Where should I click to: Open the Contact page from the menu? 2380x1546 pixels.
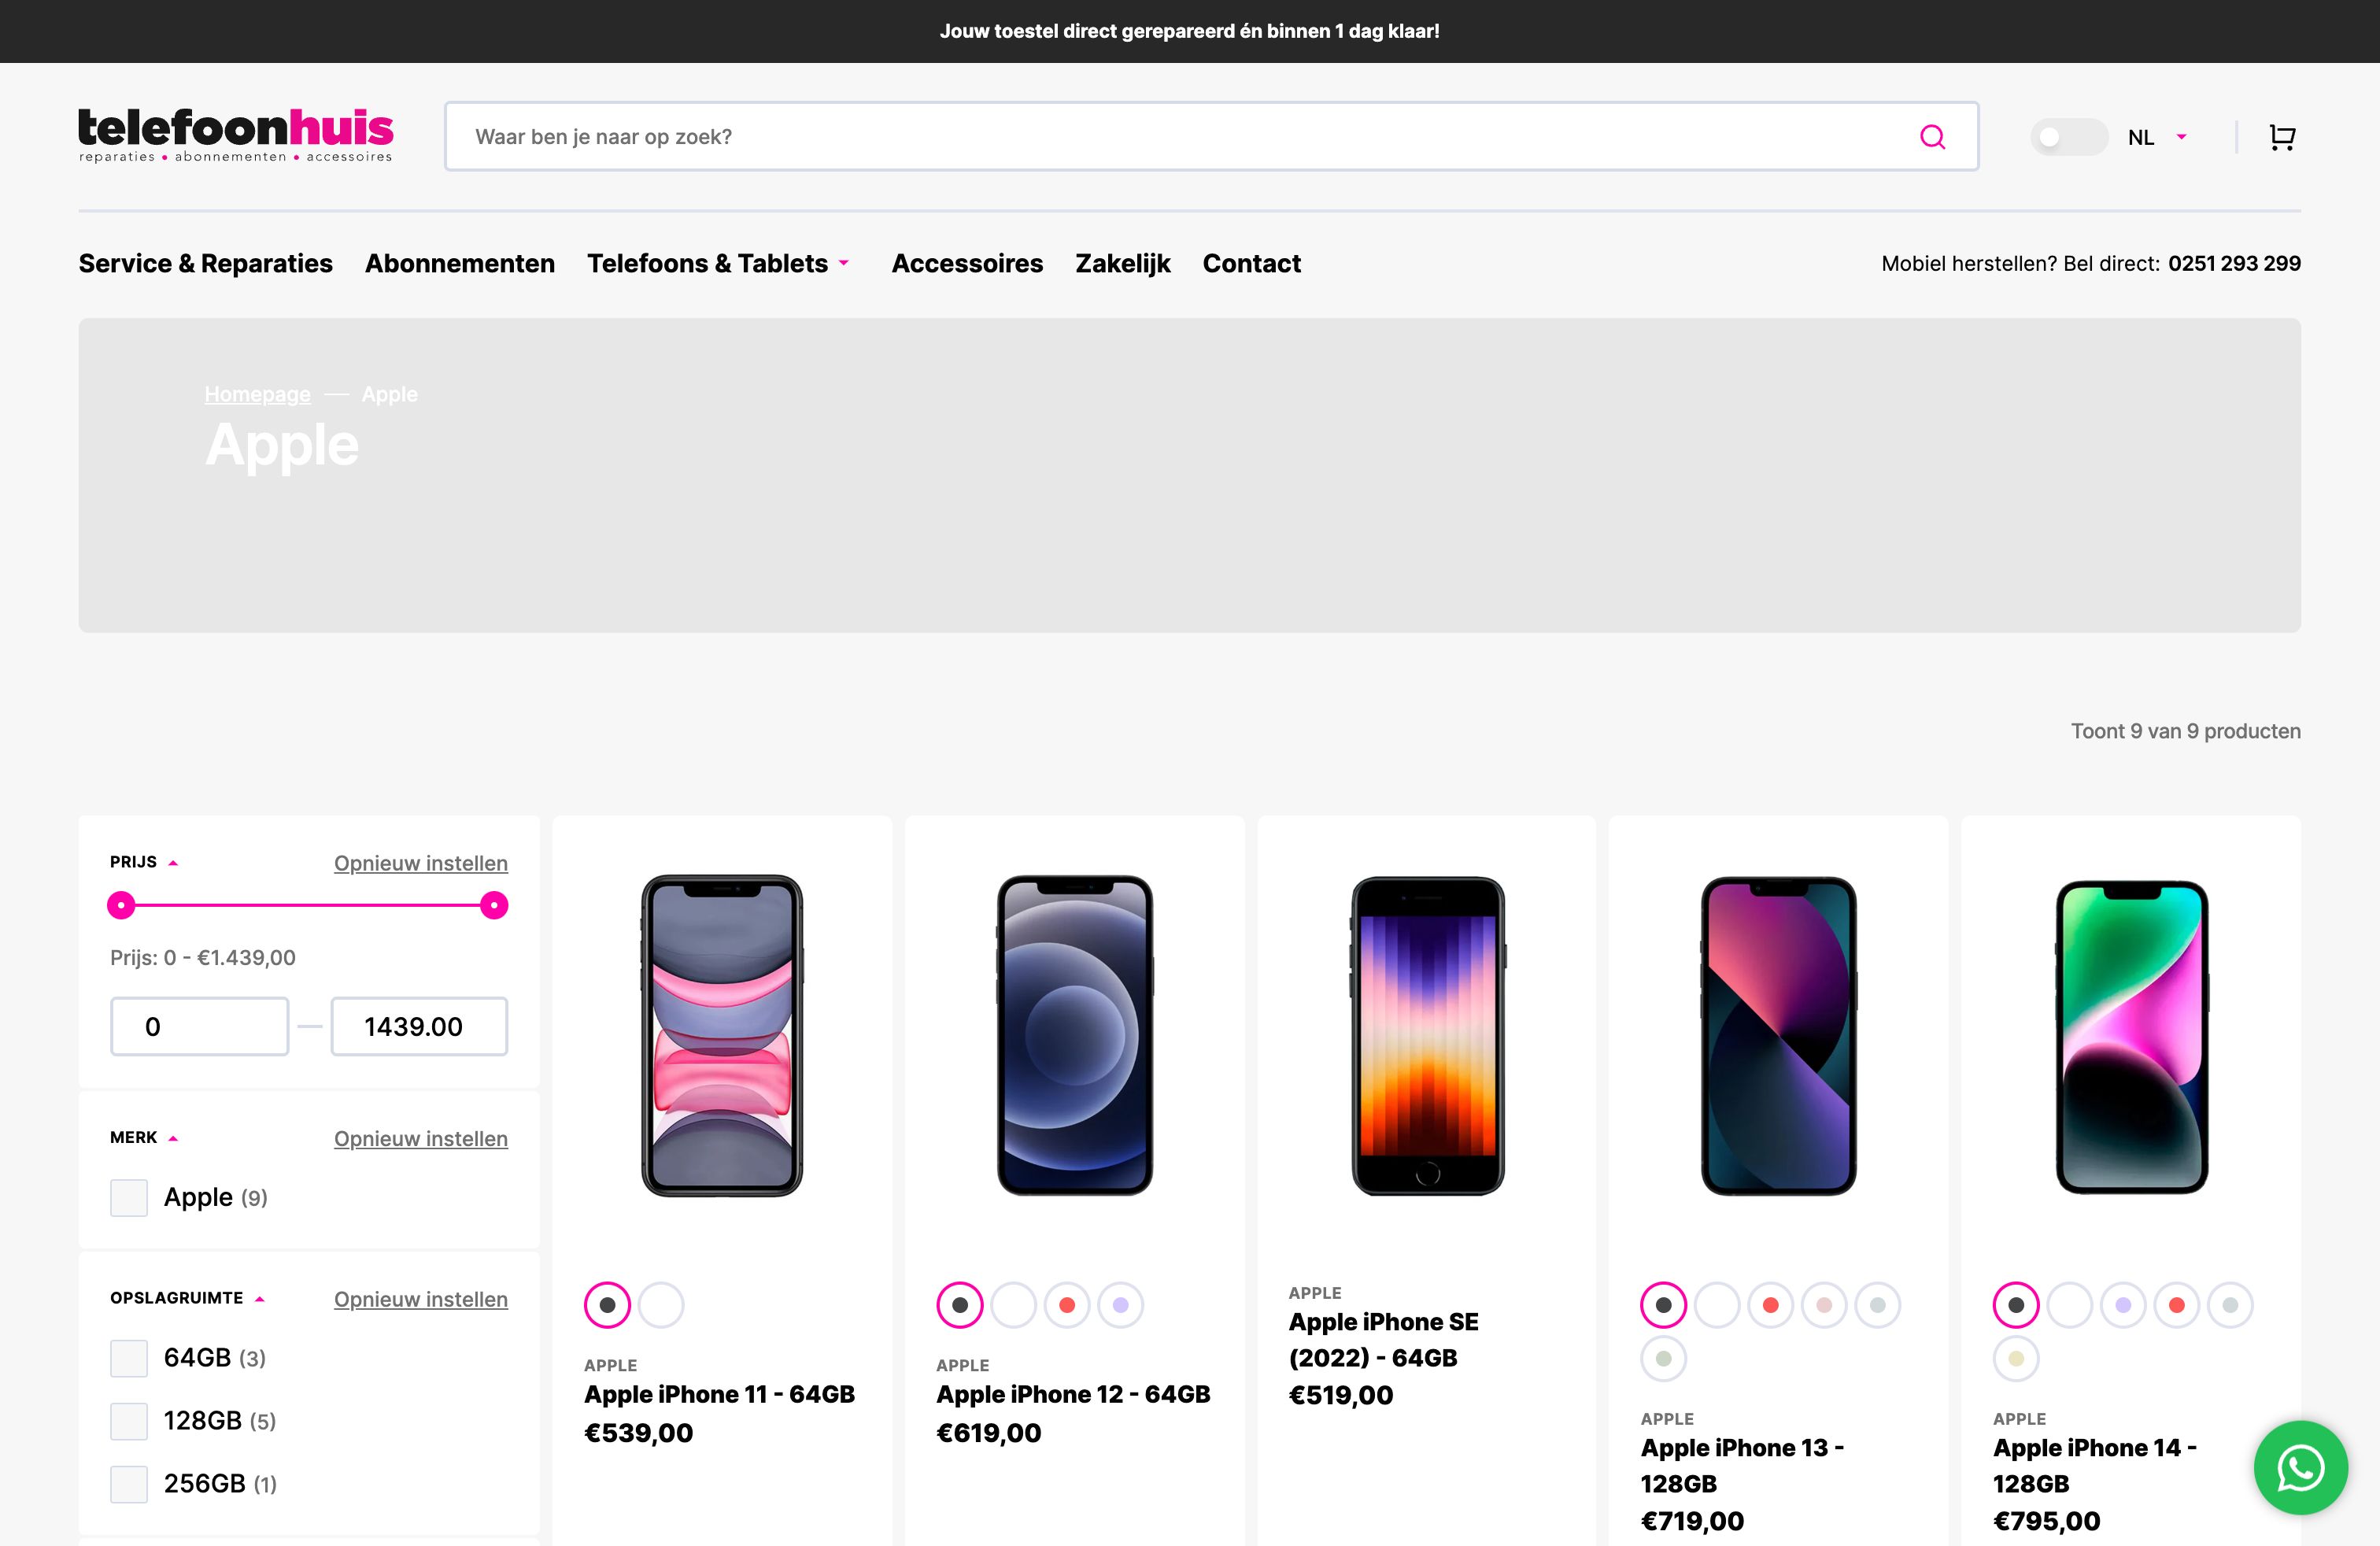(1251, 263)
